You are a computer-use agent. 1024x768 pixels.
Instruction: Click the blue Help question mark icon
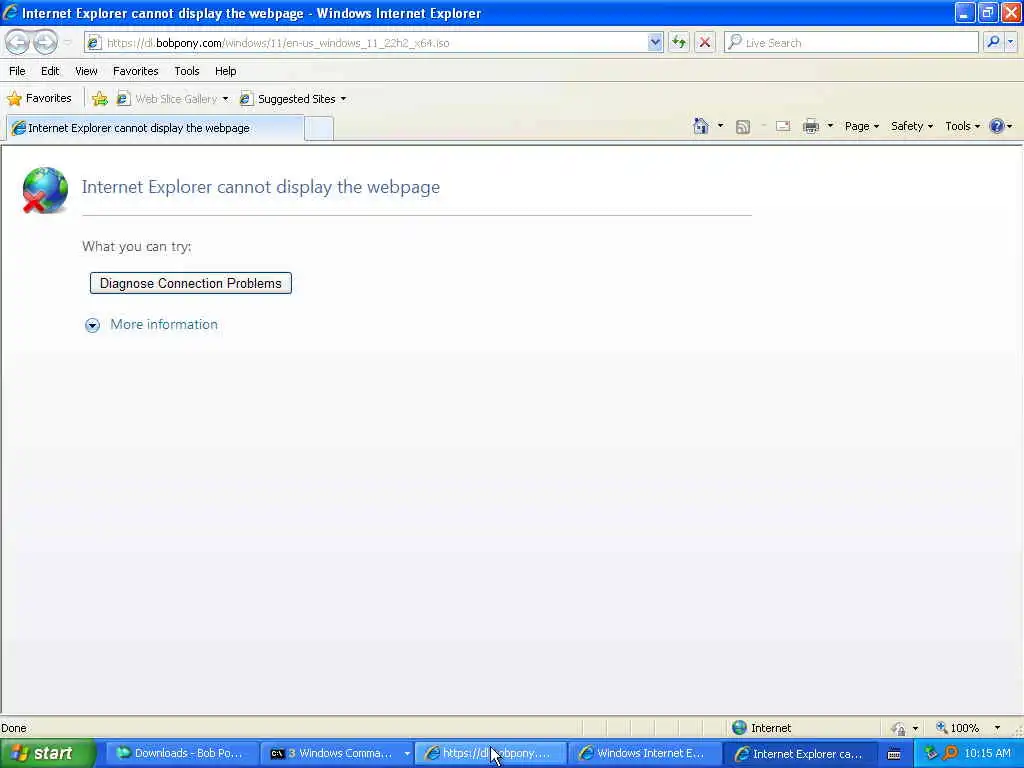point(996,126)
